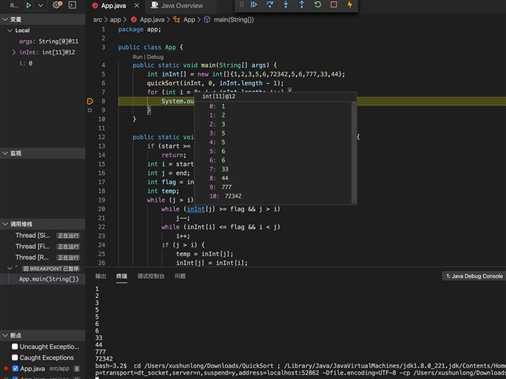Expand the inInt int[11] variable
Screen dimensions: 506x379
click(13, 52)
